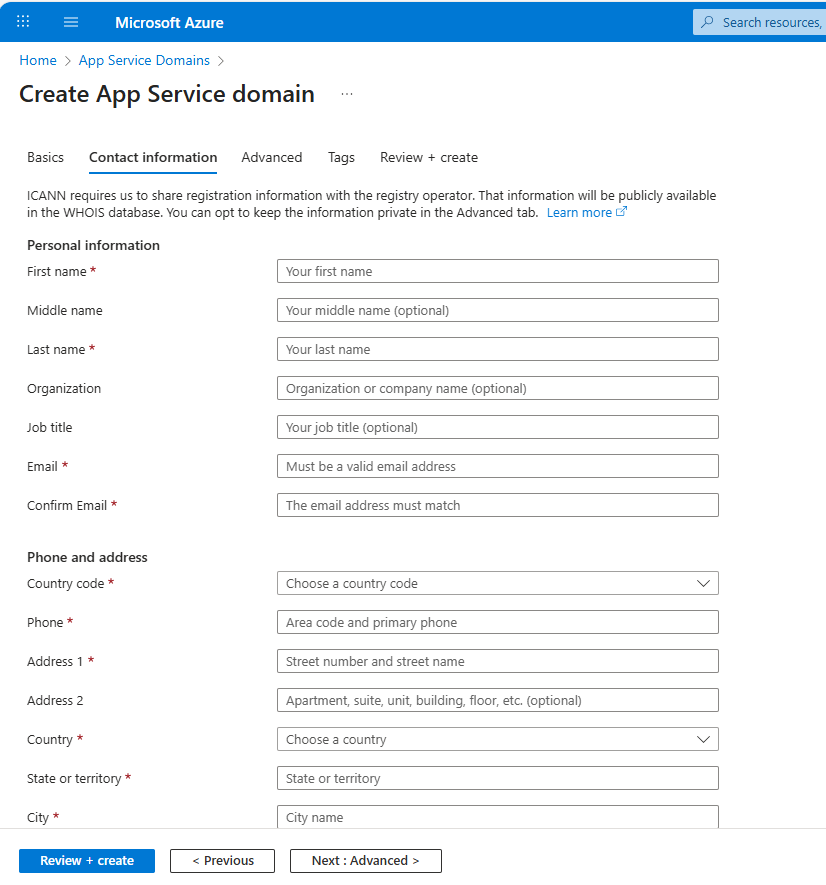The height and width of the screenshot is (885, 826).
Task: Click the Search resources box
Action: (759, 22)
